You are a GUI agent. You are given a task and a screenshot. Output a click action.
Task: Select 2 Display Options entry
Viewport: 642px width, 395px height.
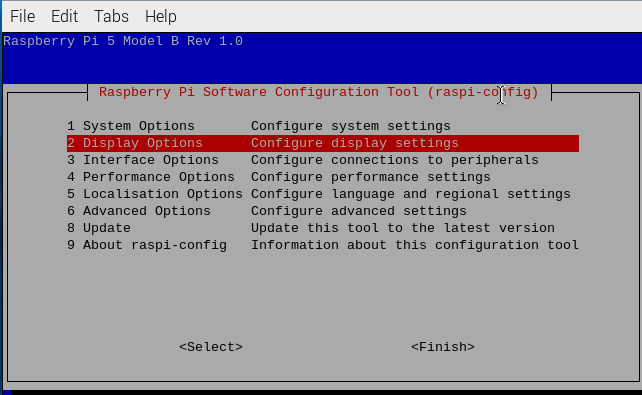(323, 143)
